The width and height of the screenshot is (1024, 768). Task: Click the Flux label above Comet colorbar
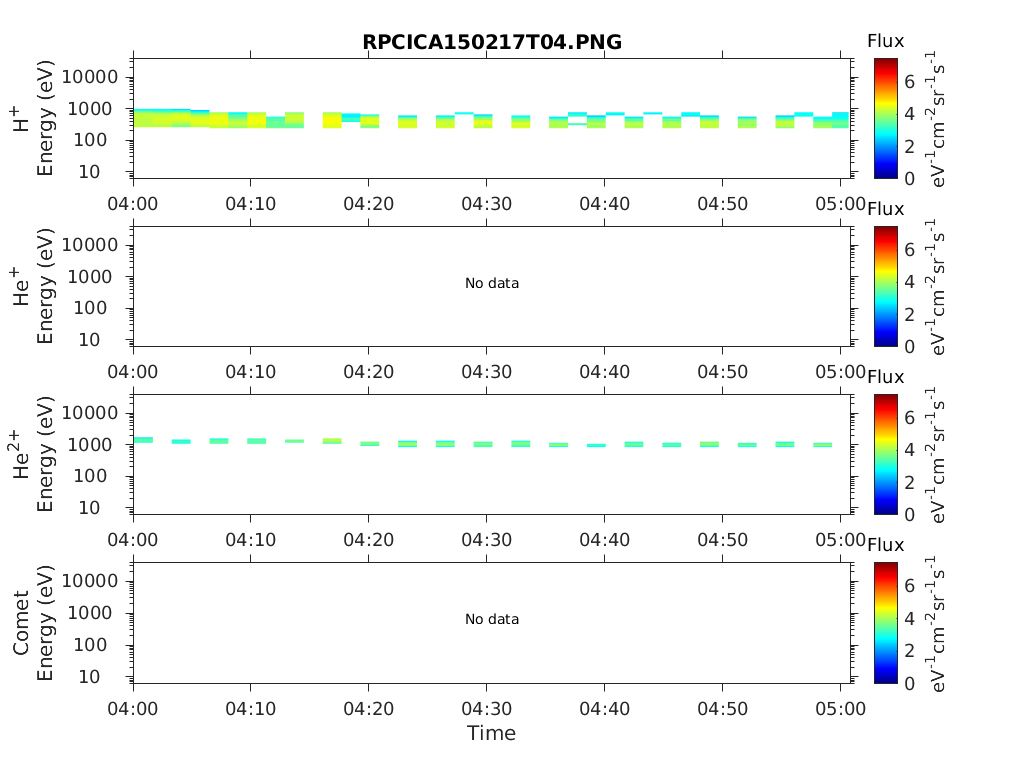tap(886, 545)
